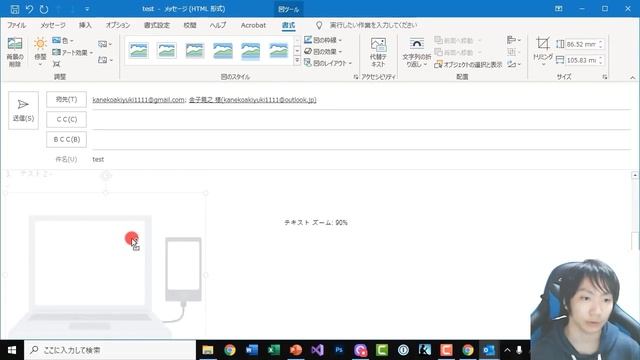This screenshot has width=640, height=360.
Task: Select the picture Format (書式) tab
Action: 288,25
